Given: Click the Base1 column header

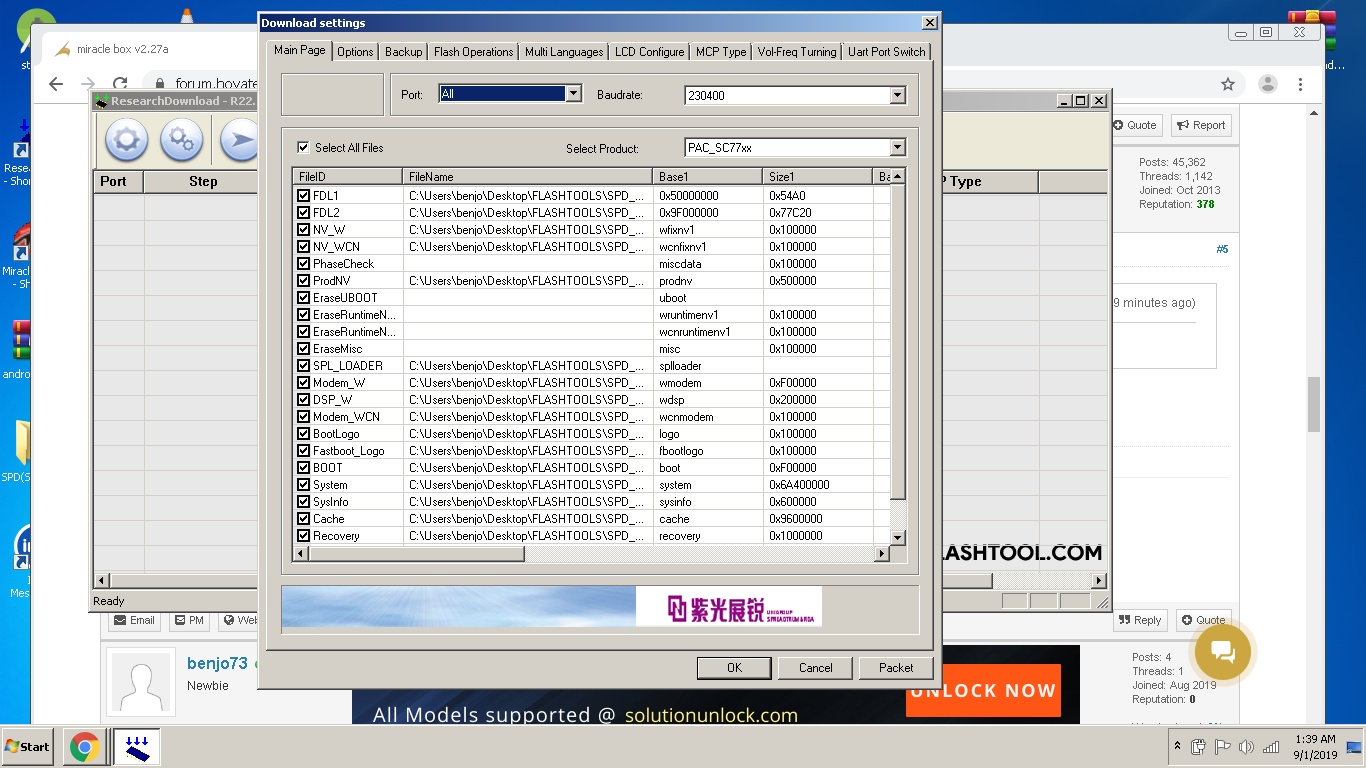Looking at the screenshot, I should point(708,177).
